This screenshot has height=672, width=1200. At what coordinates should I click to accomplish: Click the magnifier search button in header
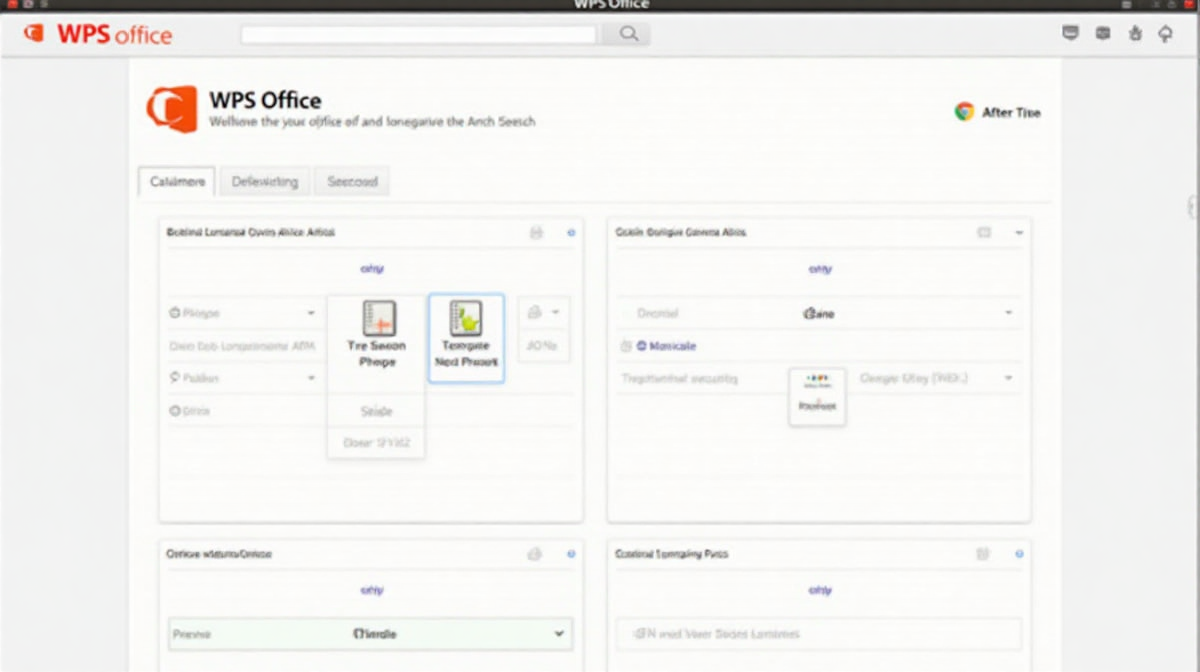[627, 34]
